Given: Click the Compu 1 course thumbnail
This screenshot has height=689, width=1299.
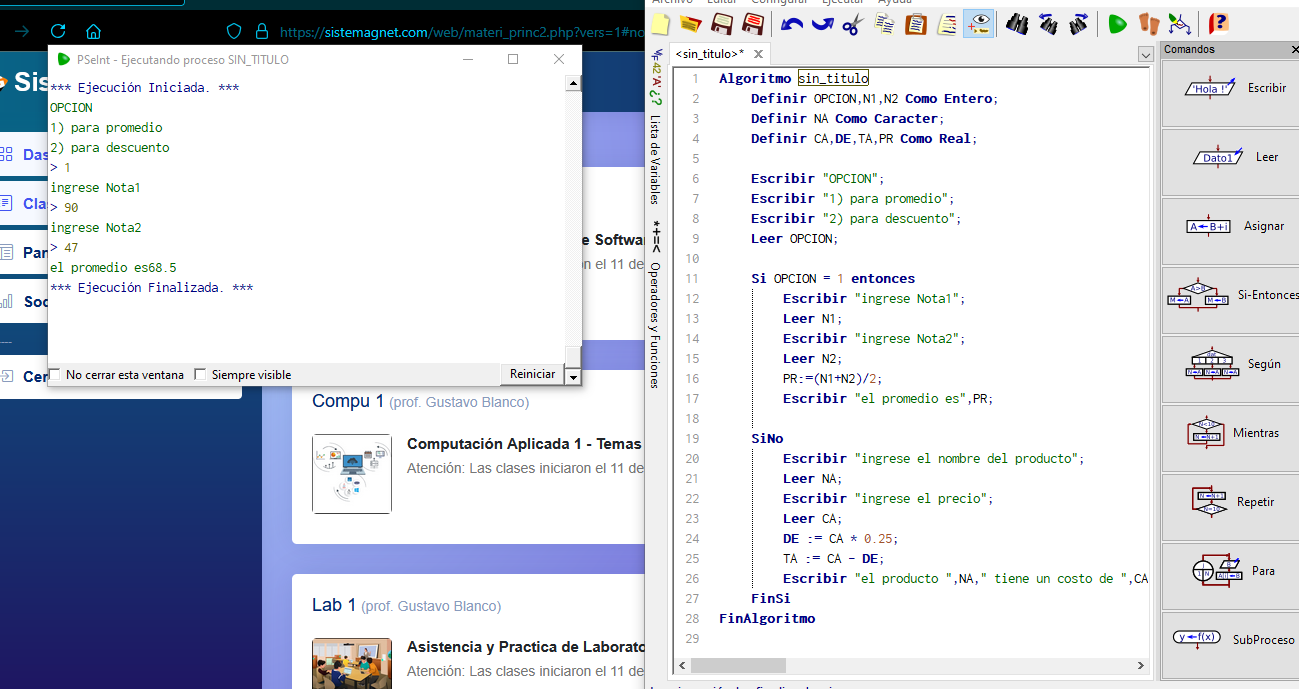Looking at the screenshot, I should pyautogui.click(x=352, y=474).
